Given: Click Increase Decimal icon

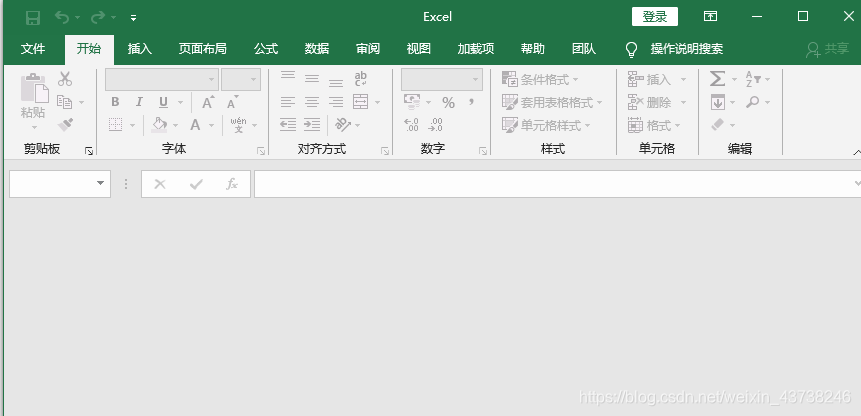Looking at the screenshot, I should (x=411, y=125).
